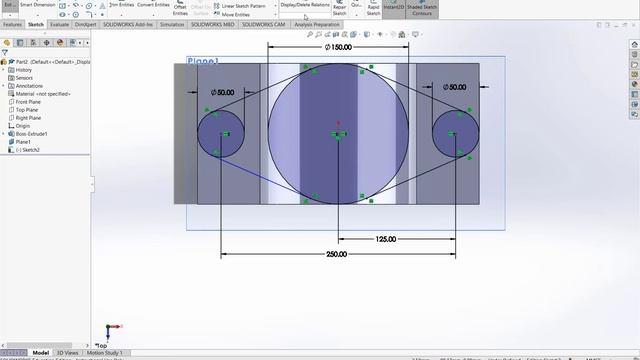The width and height of the screenshot is (640, 360).
Task: Expand the Boss-Extrude1 feature
Action: pos(3,133)
